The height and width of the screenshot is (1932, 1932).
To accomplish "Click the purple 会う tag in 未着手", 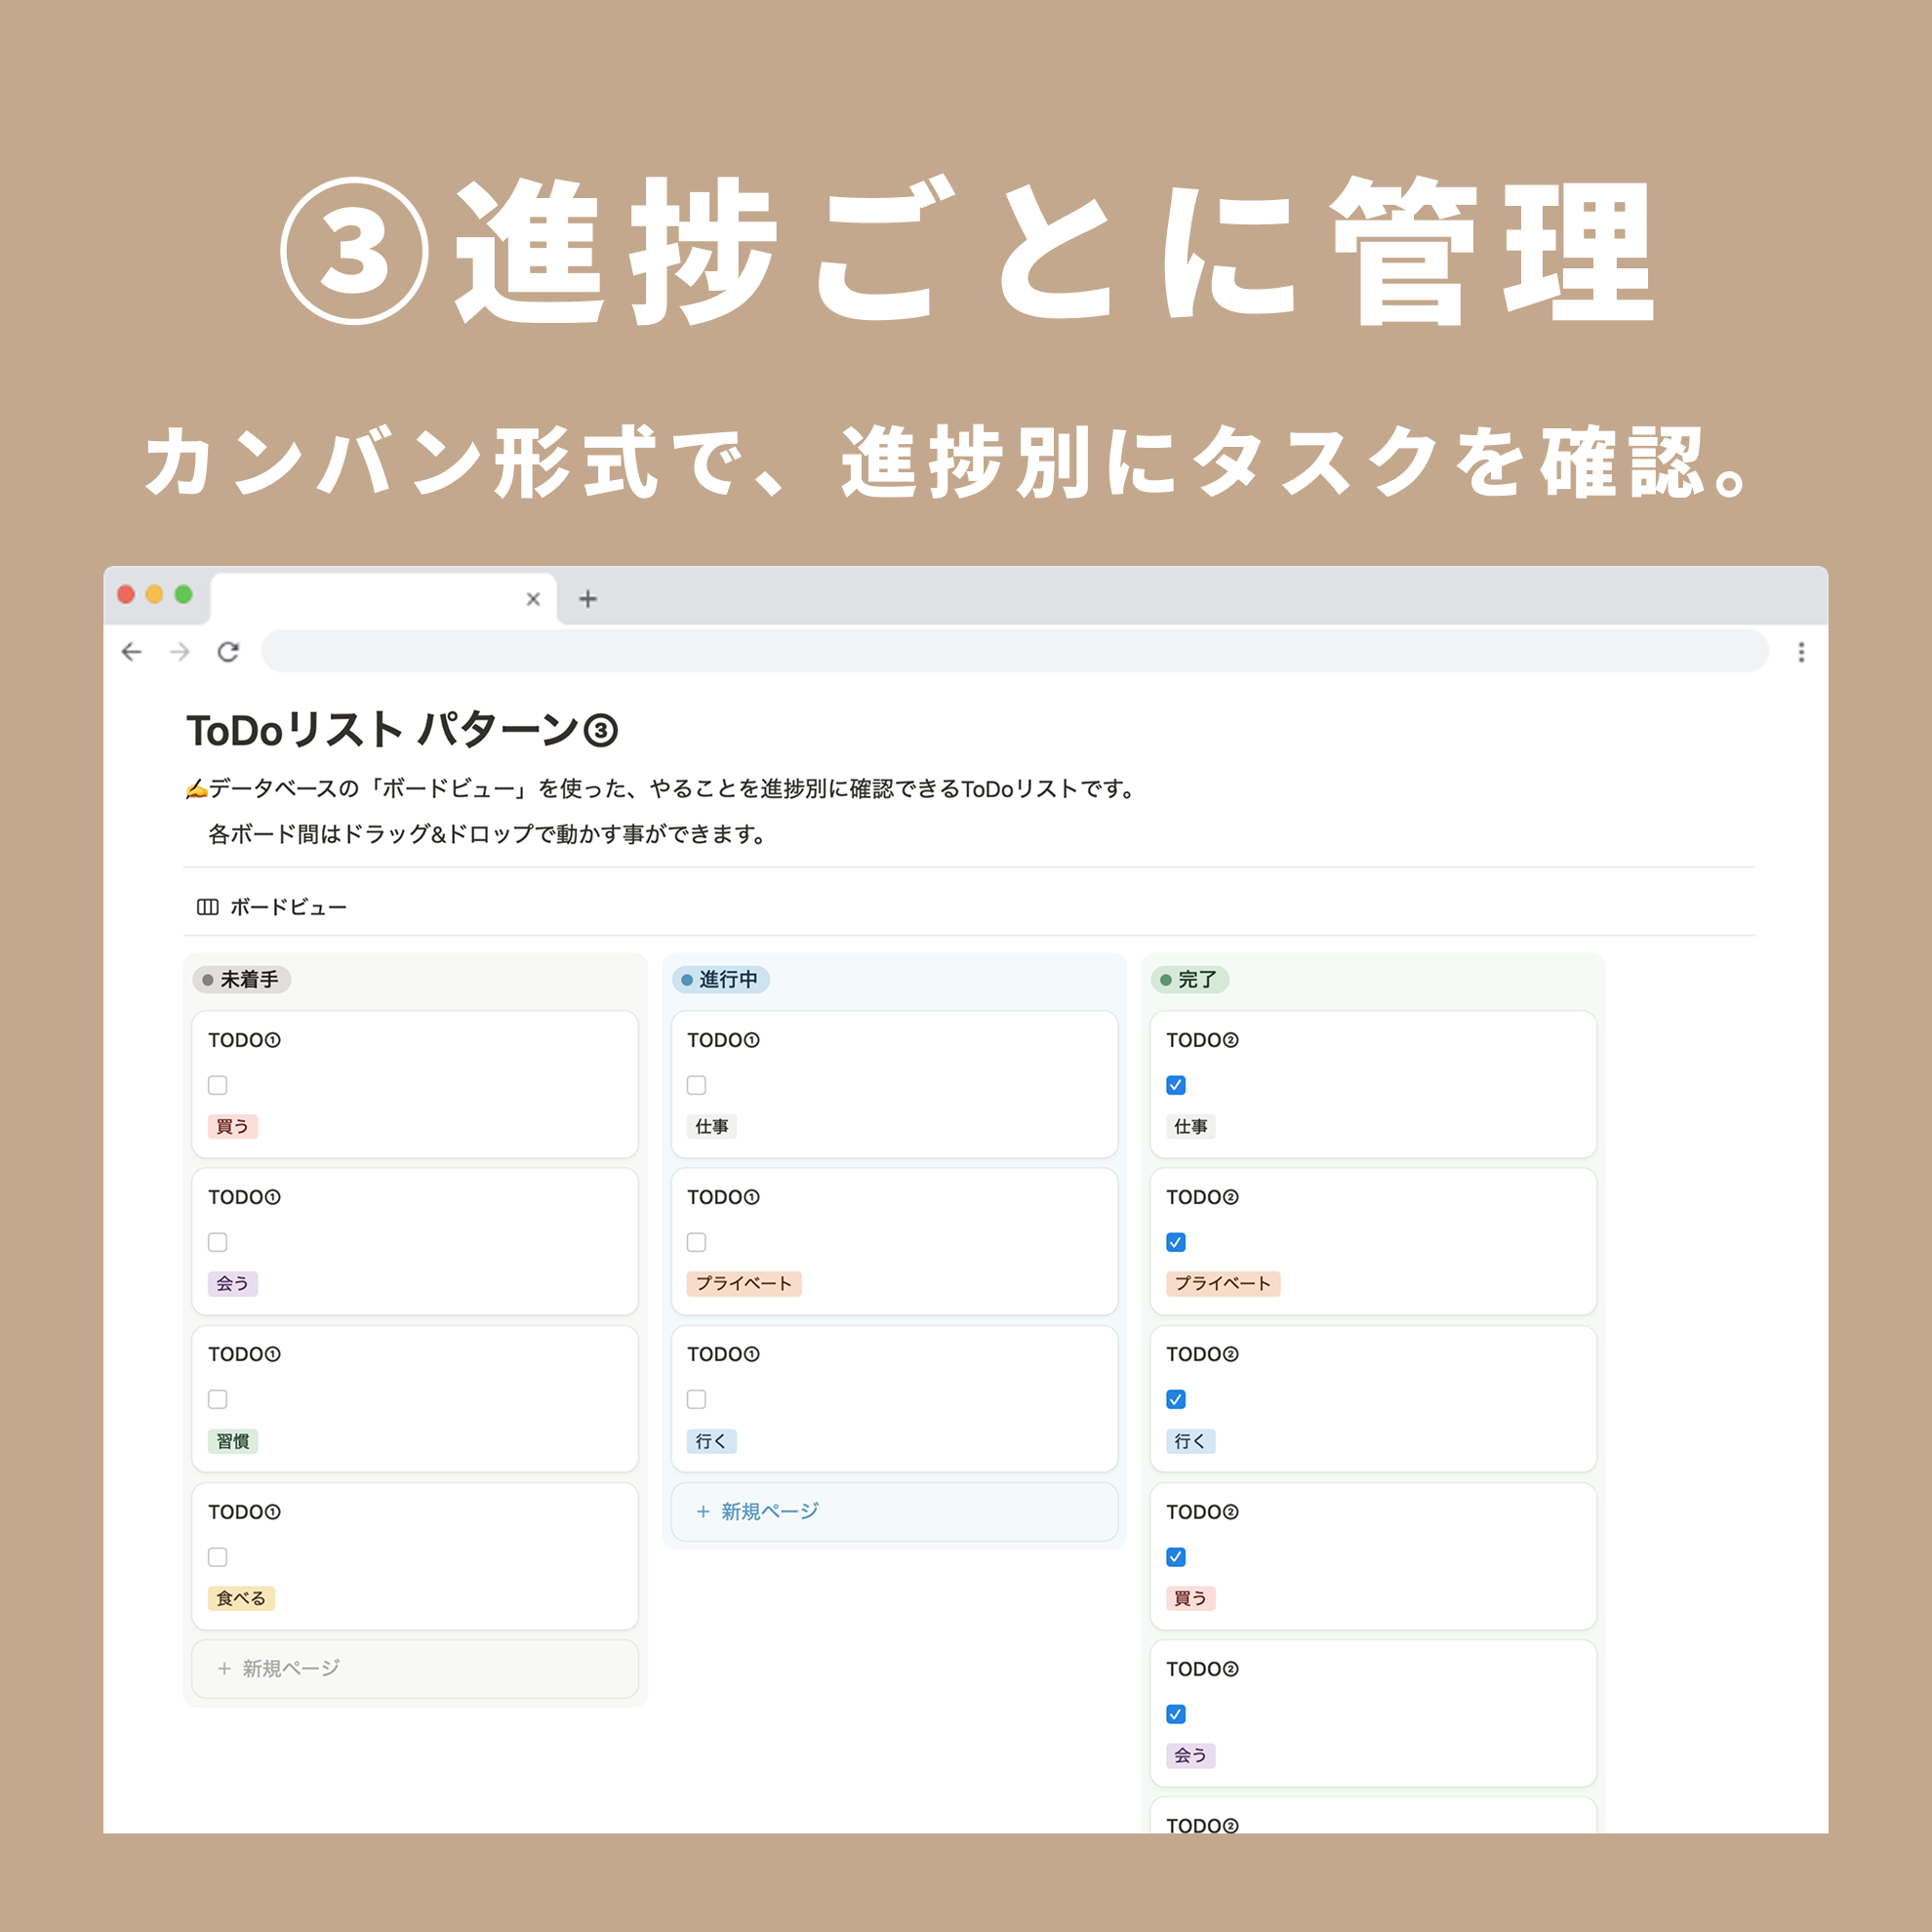I will (232, 1283).
